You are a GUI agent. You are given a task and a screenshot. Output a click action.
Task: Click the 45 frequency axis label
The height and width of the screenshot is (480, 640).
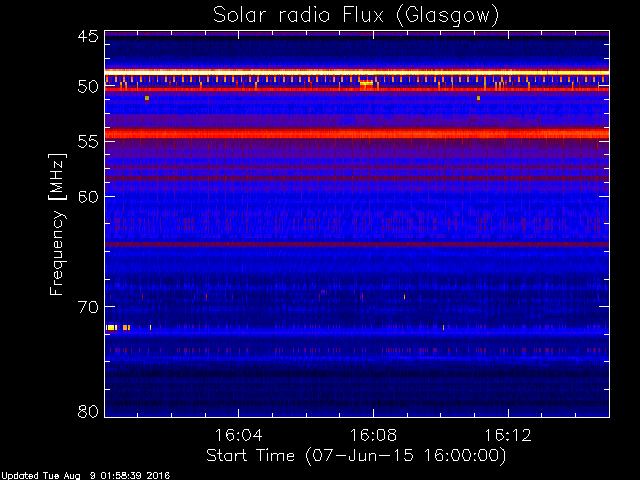[88, 37]
